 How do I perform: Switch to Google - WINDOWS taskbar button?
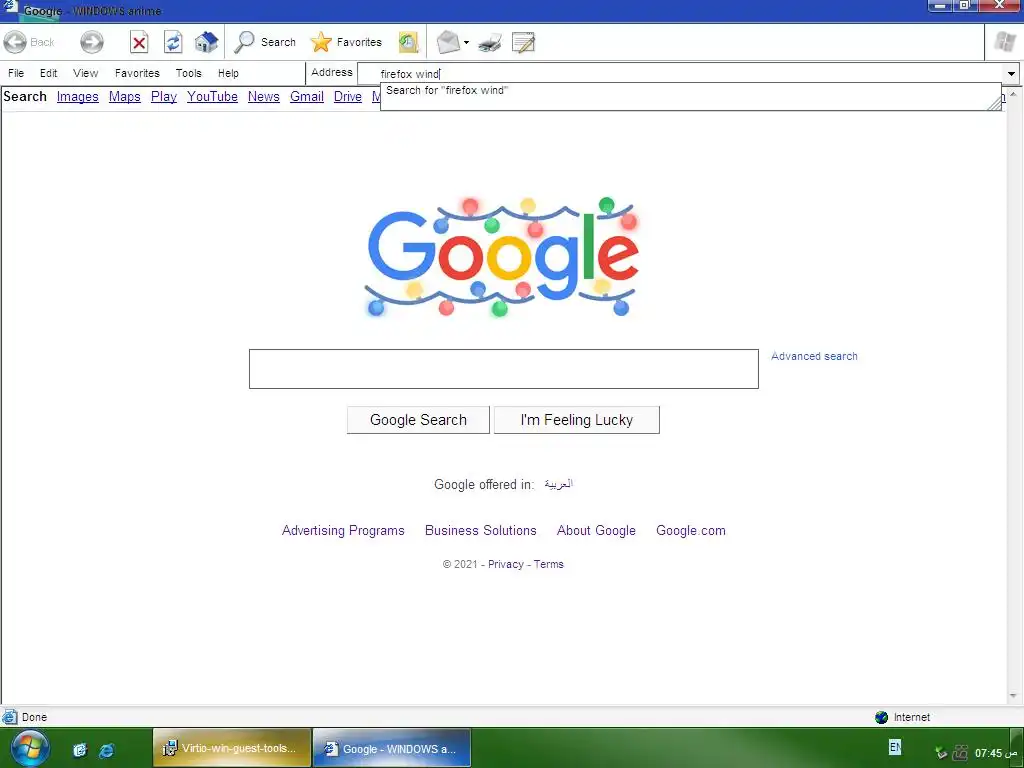(392, 748)
